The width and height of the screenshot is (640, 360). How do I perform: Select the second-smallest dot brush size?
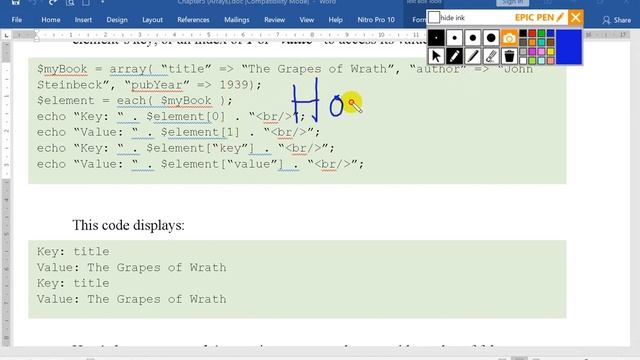coord(454,38)
